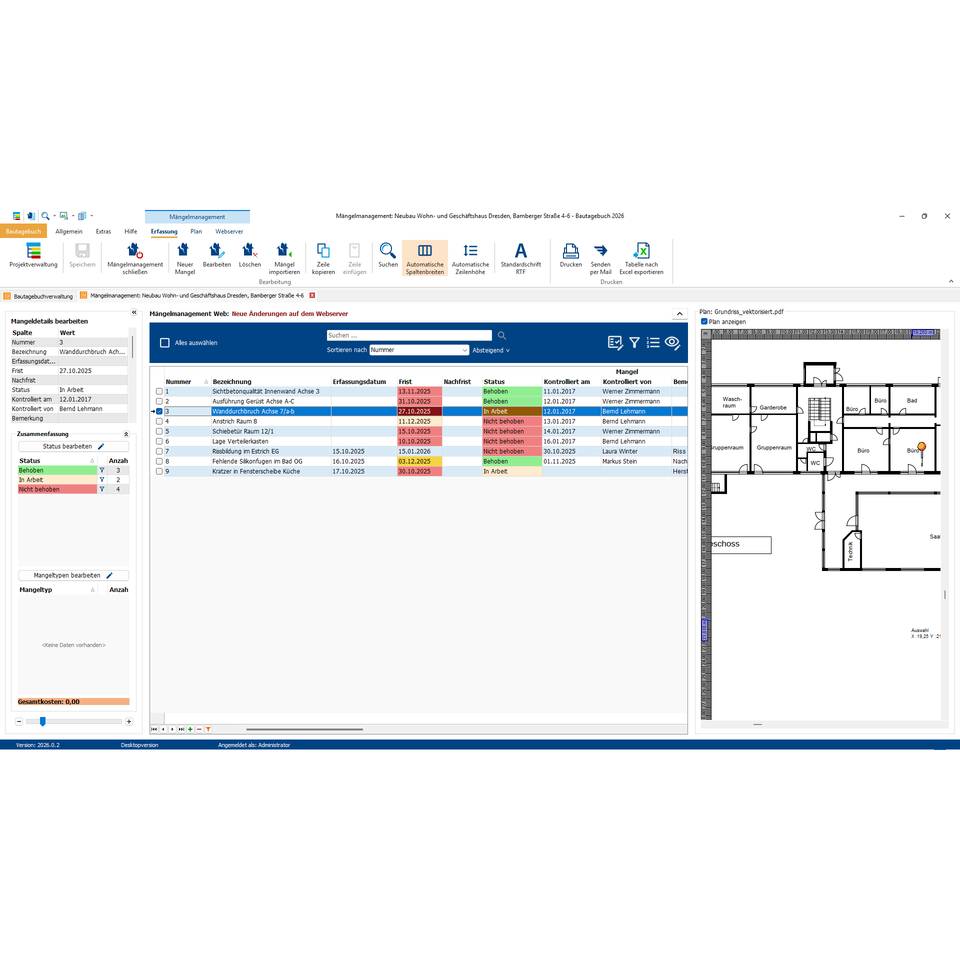Check the box for row 2 Ausführung Gerüst
Viewport: 960px width, 960px height.
(x=159, y=402)
